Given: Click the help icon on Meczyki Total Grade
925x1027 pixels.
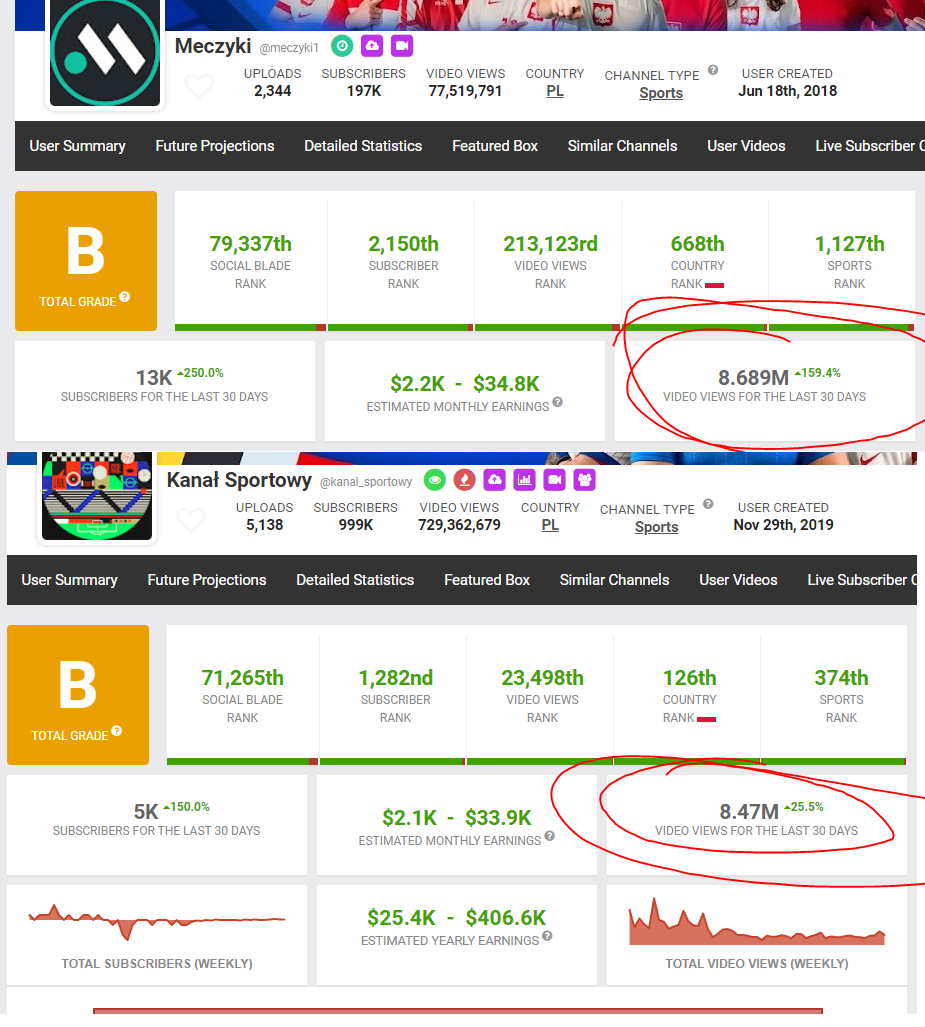Looking at the screenshot, I should point(124,297).
